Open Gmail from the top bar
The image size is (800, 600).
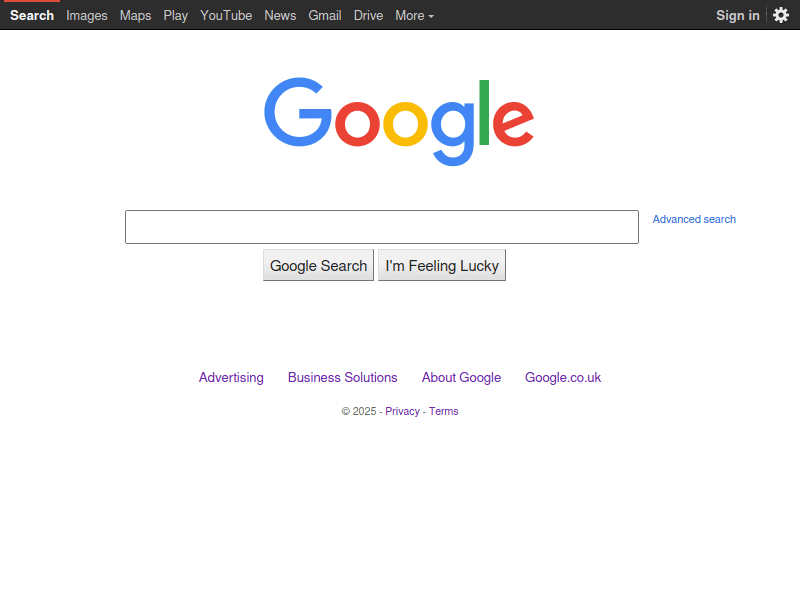[324, 15]
